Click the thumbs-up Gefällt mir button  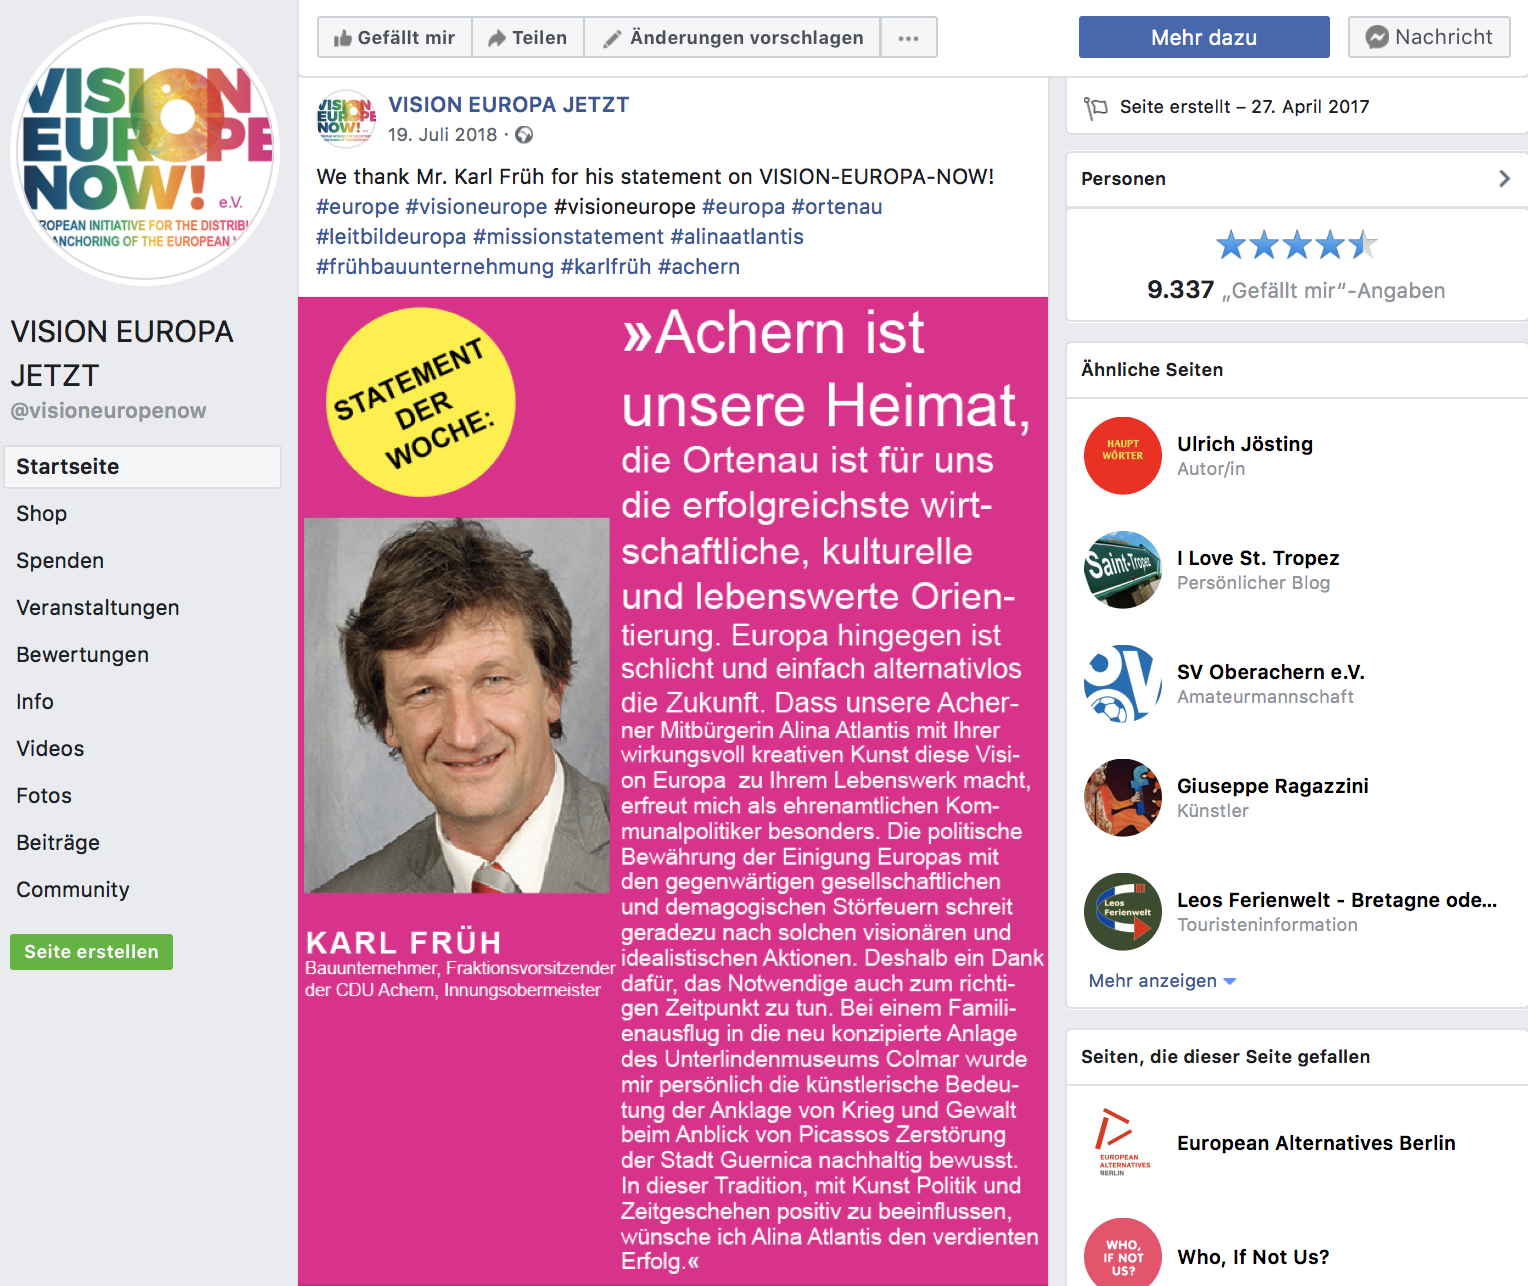395,37
